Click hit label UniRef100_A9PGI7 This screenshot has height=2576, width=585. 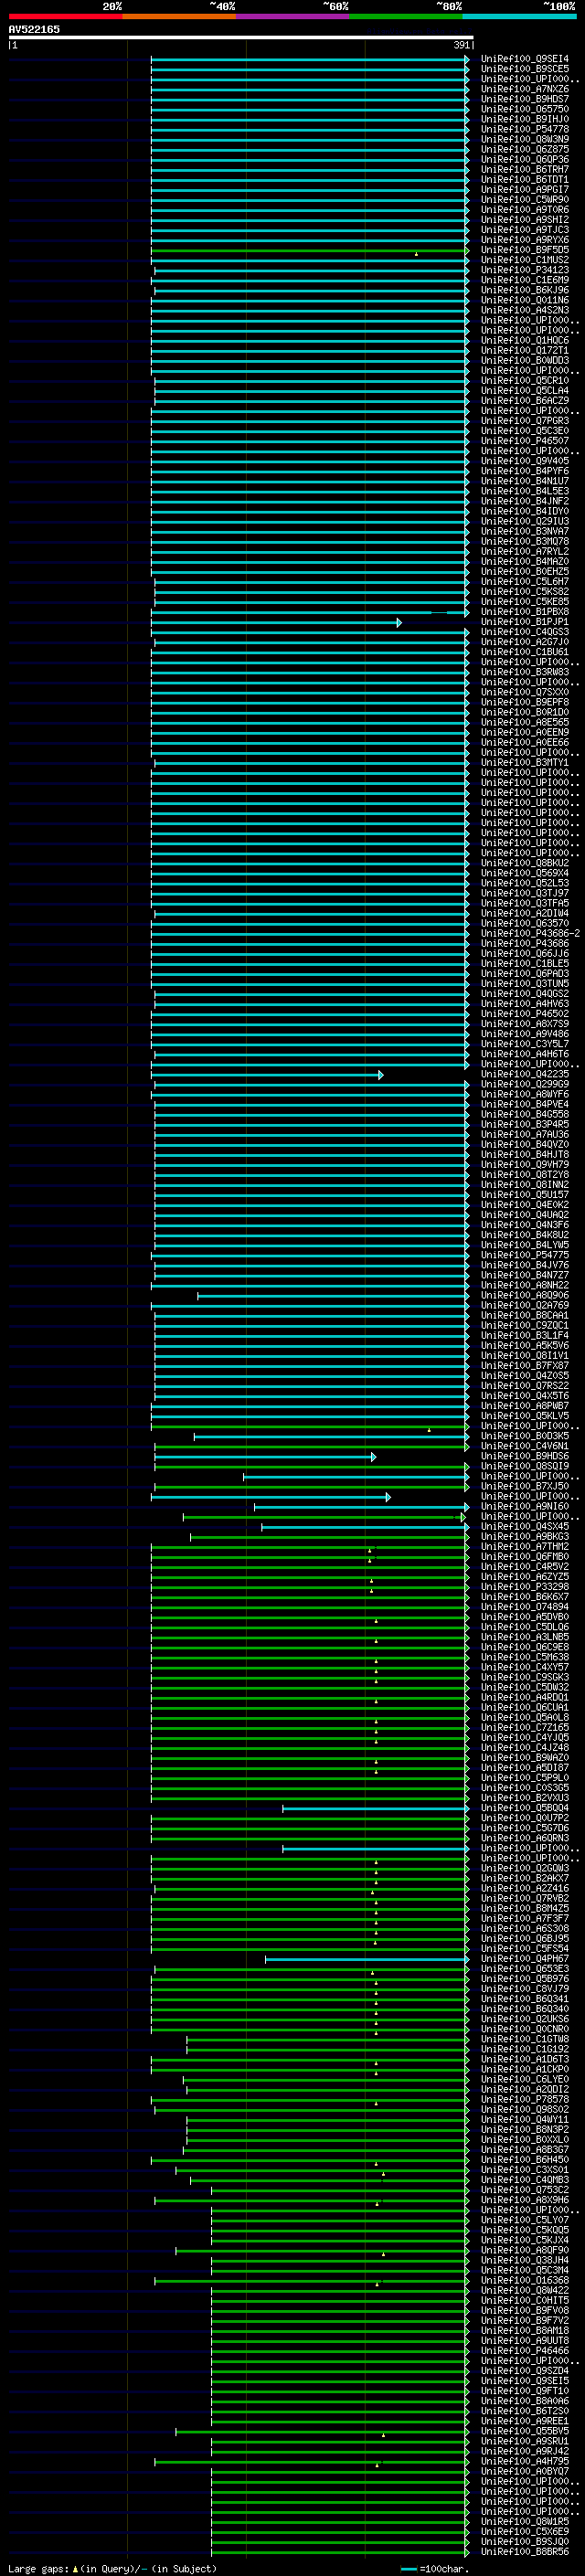pos(525,189)
